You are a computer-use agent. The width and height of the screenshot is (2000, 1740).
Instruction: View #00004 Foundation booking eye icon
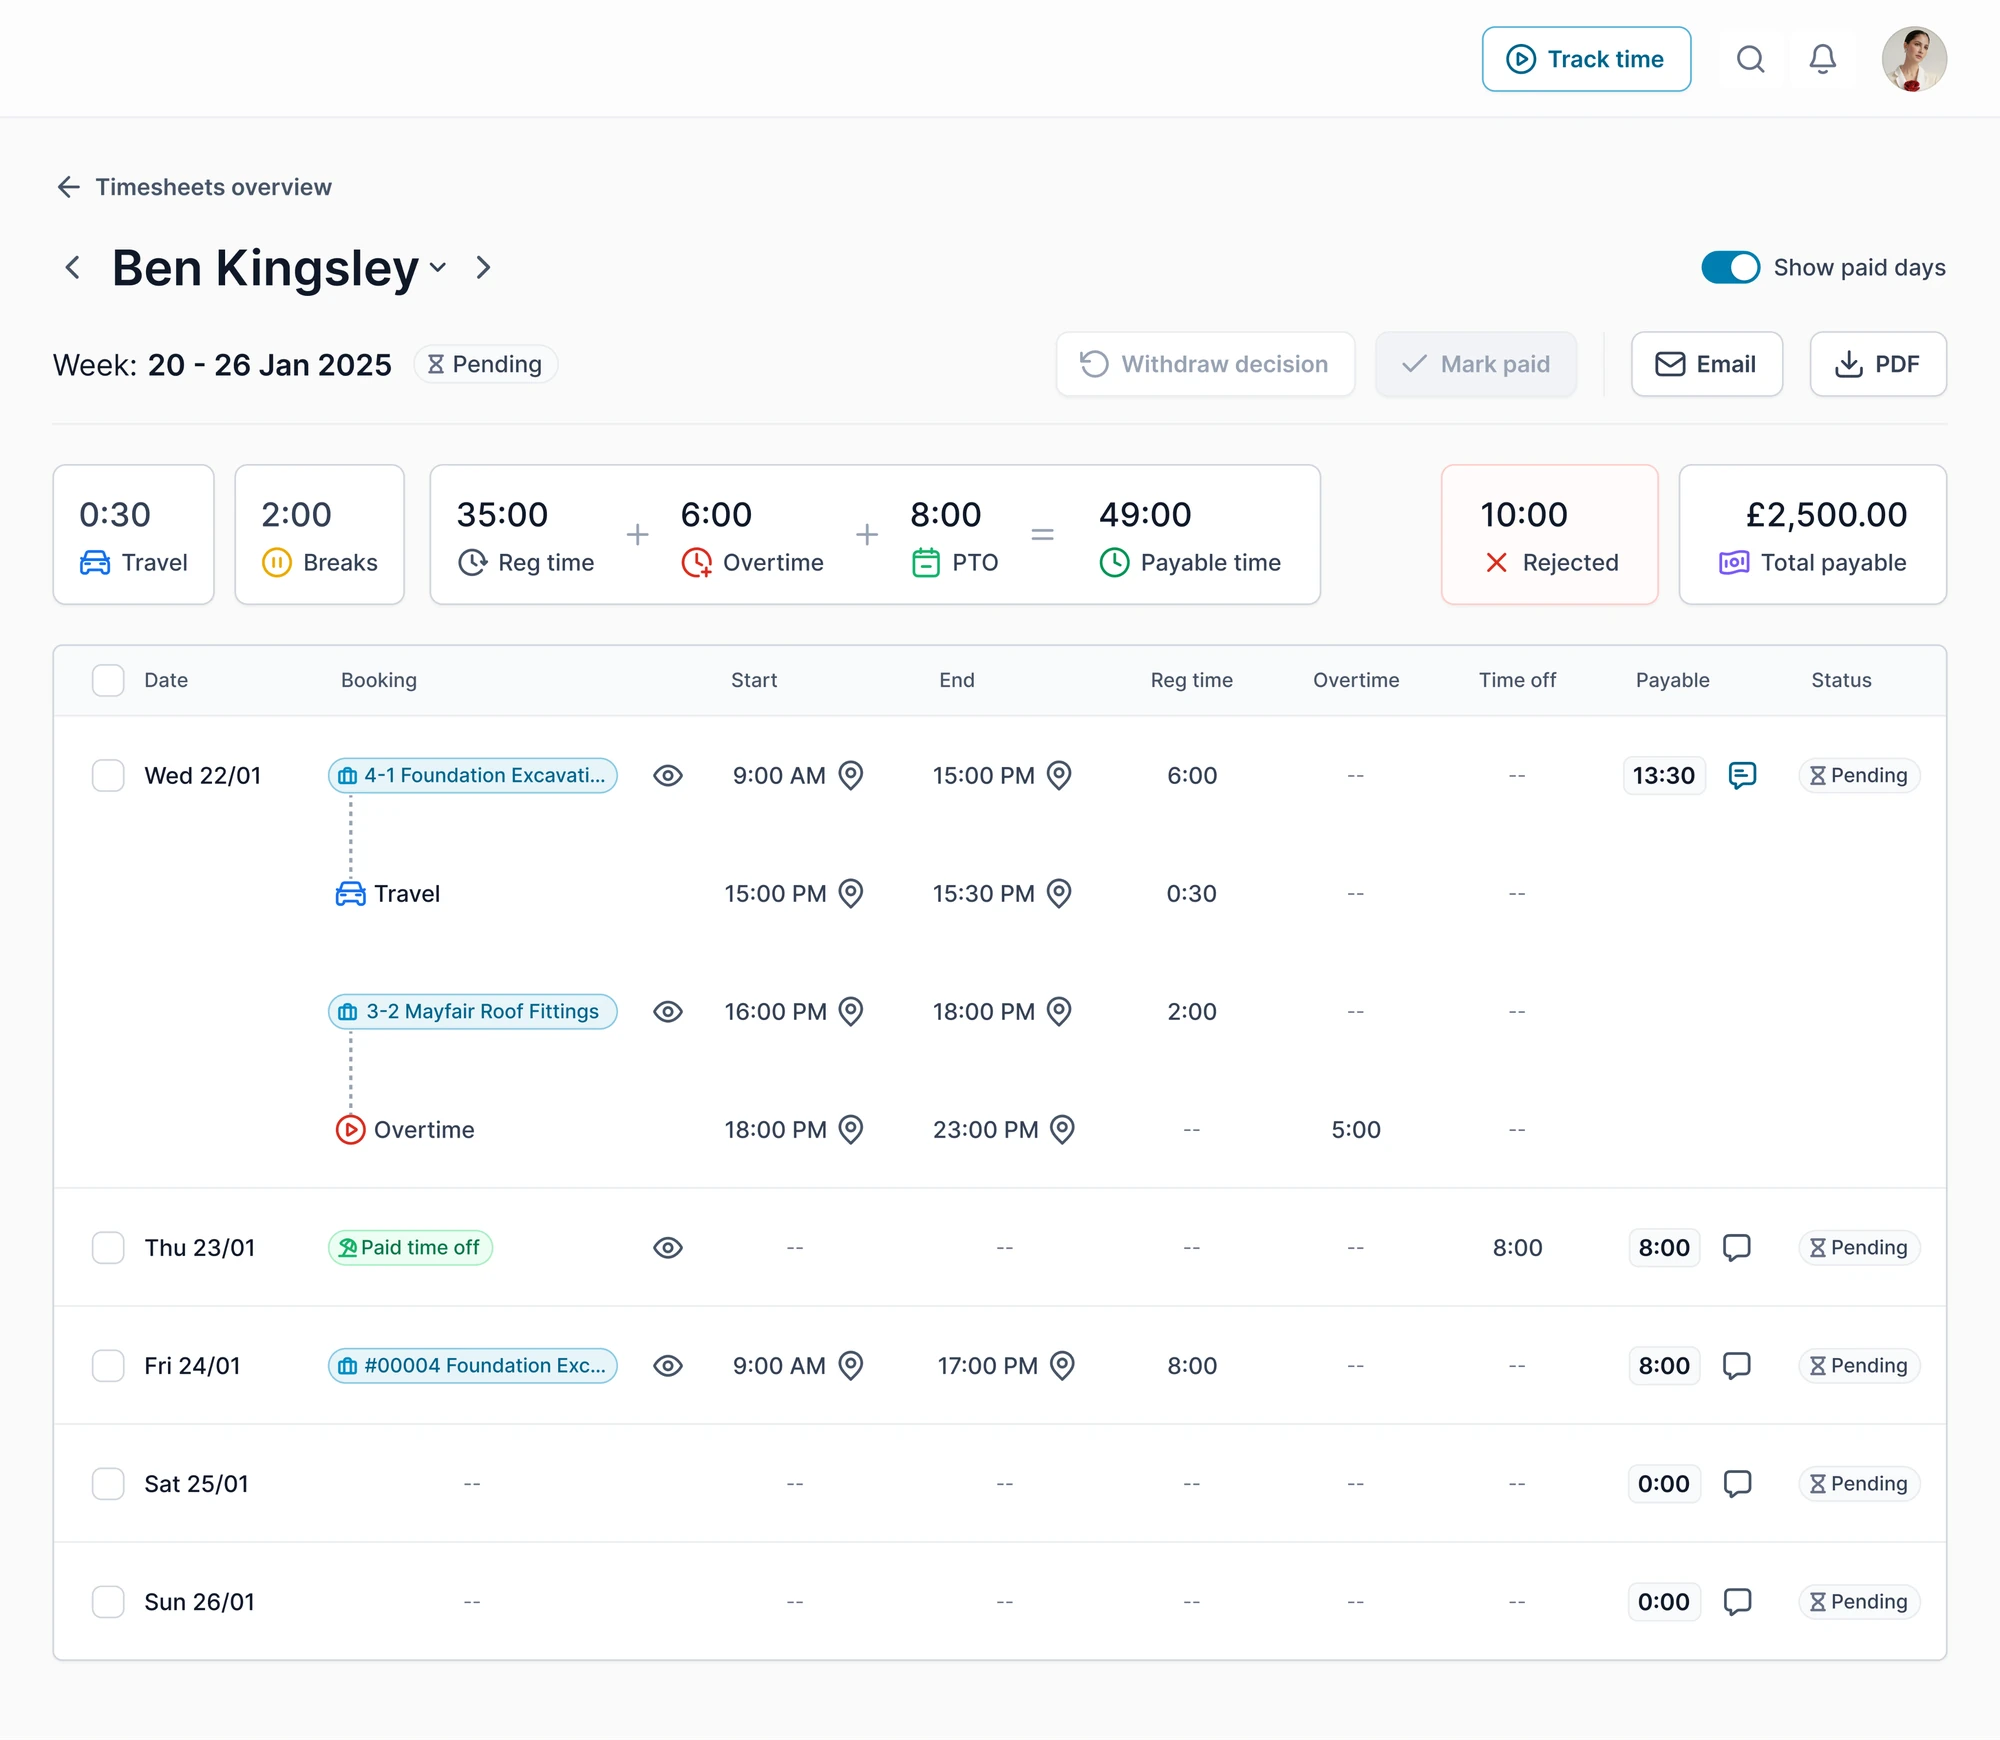(x=668, y=1365)
